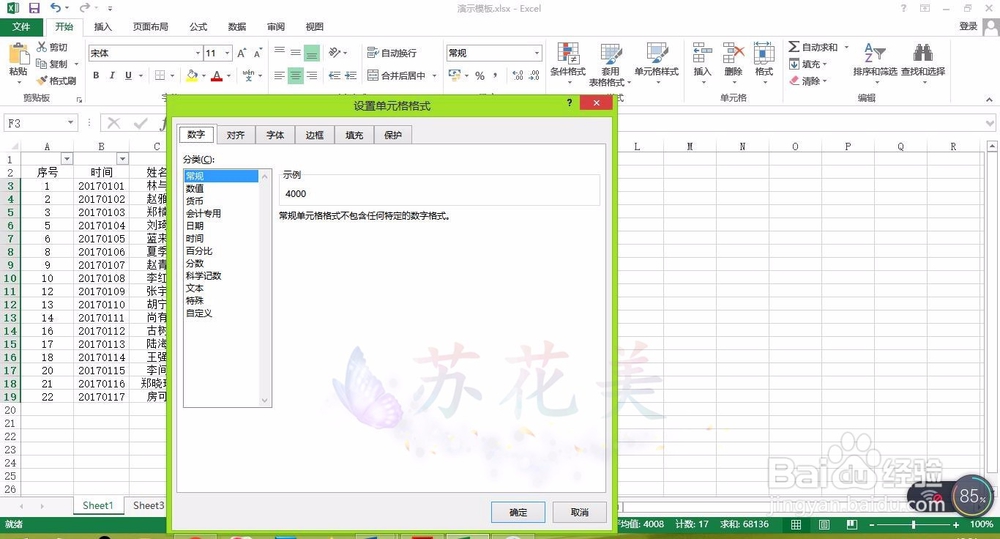Open the orientation text angle icon
1000x539 pixels.
335,52
